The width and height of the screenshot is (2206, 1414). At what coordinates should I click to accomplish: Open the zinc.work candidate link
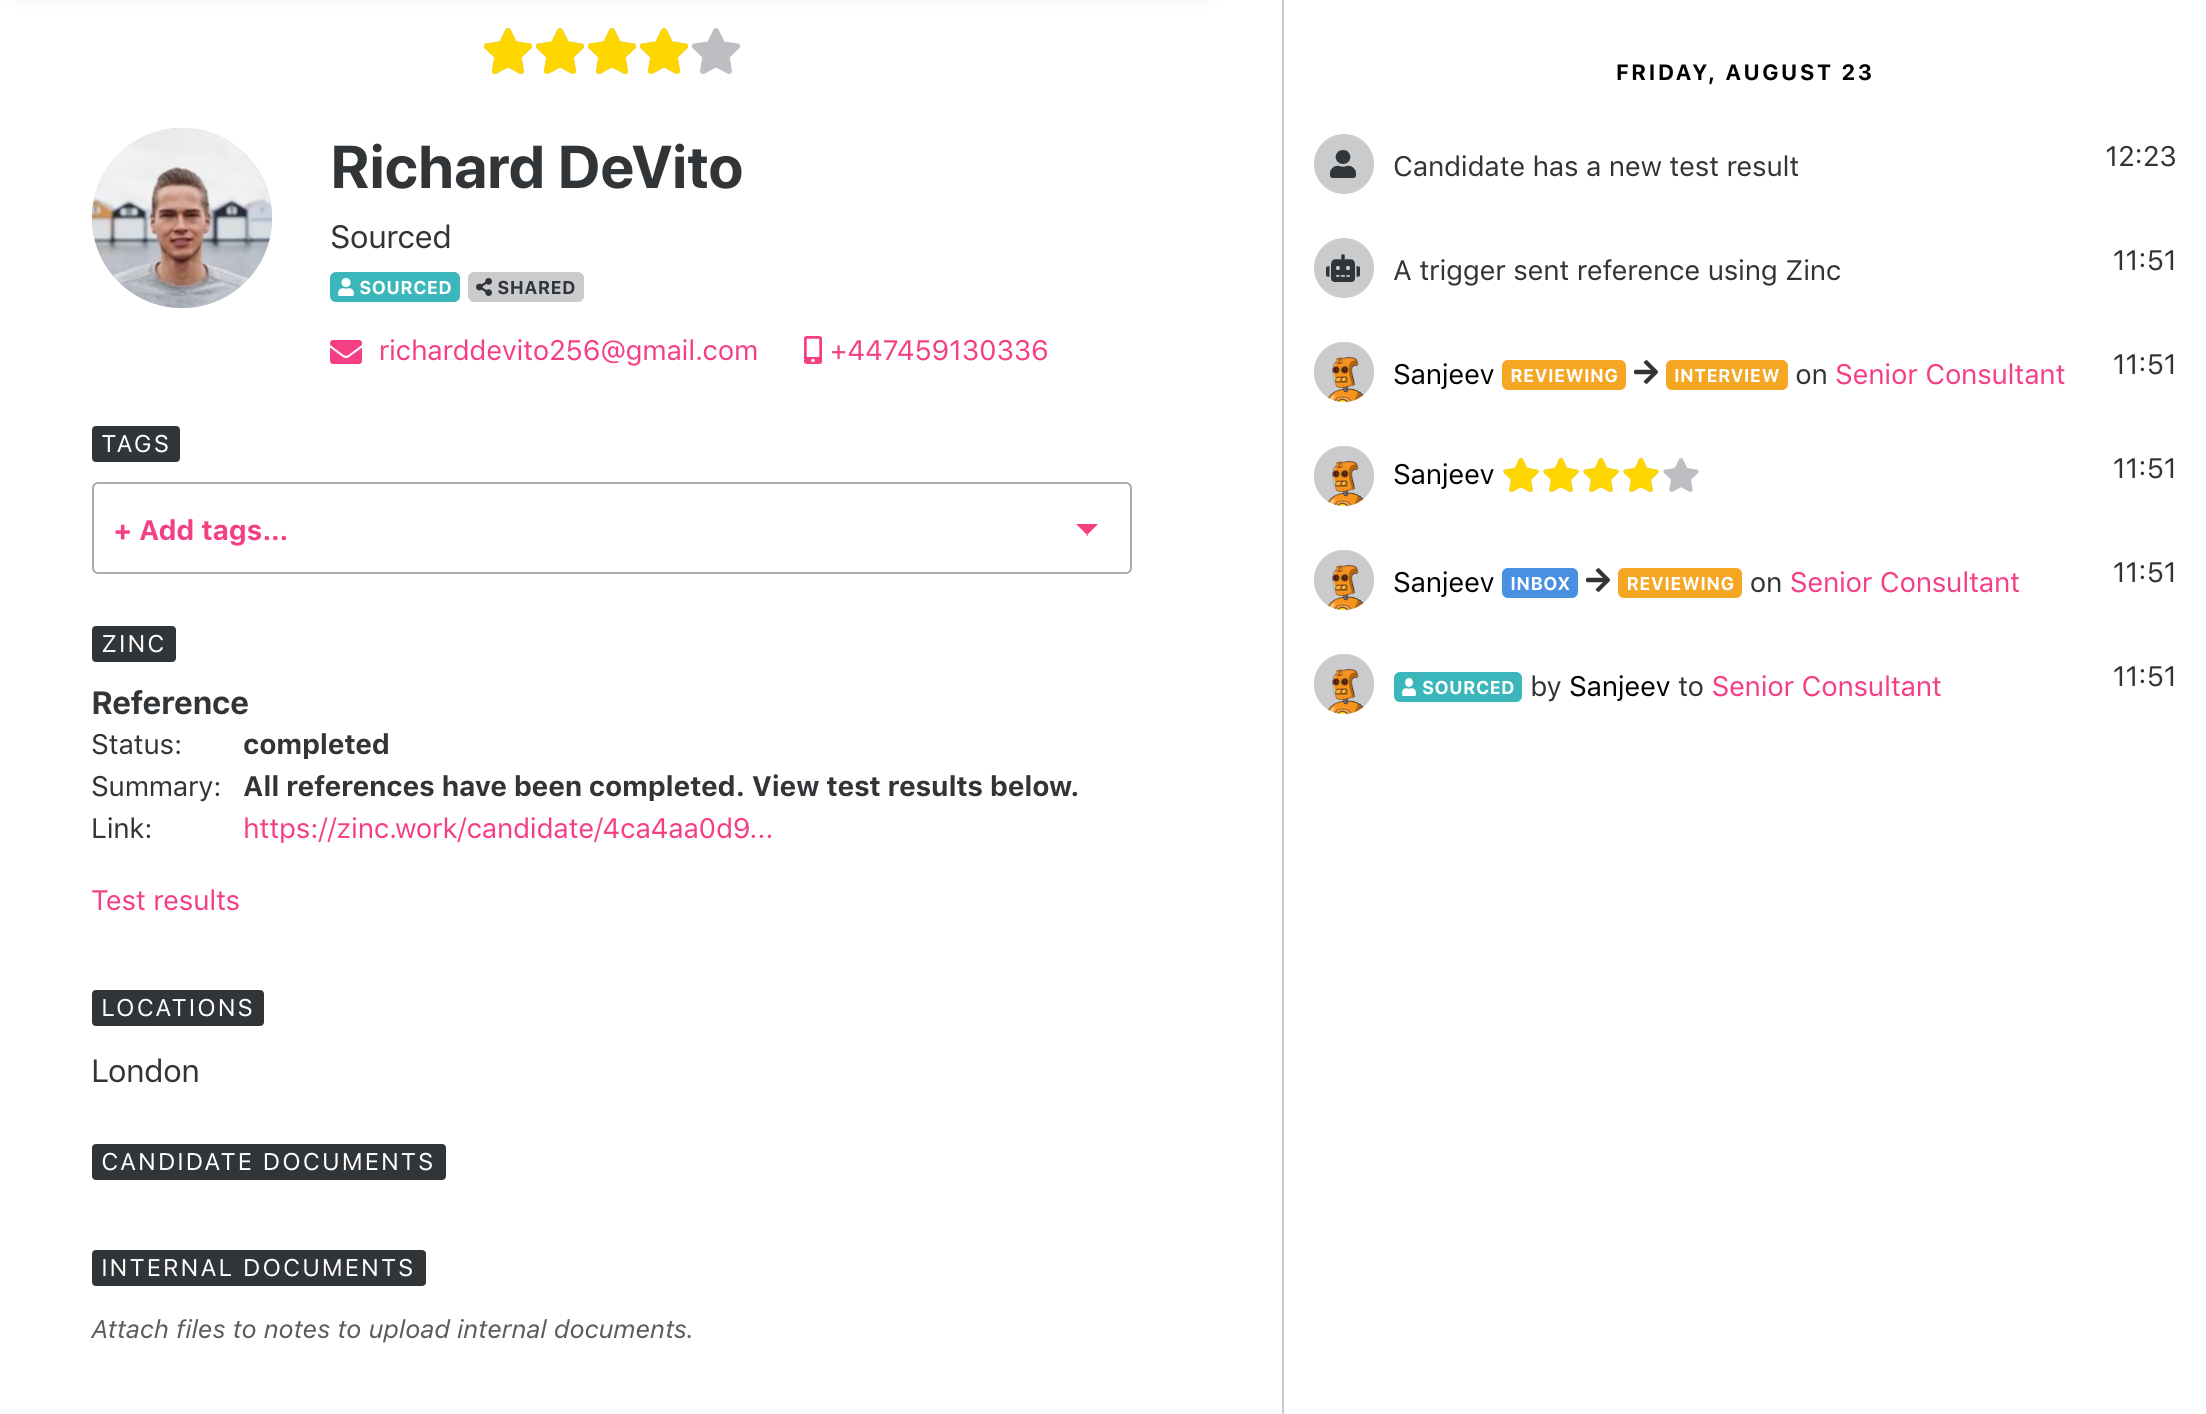tap(508, 829)
